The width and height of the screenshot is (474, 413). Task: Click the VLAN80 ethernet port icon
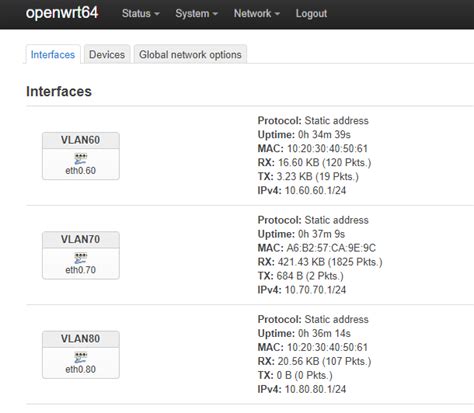[81, 357]
